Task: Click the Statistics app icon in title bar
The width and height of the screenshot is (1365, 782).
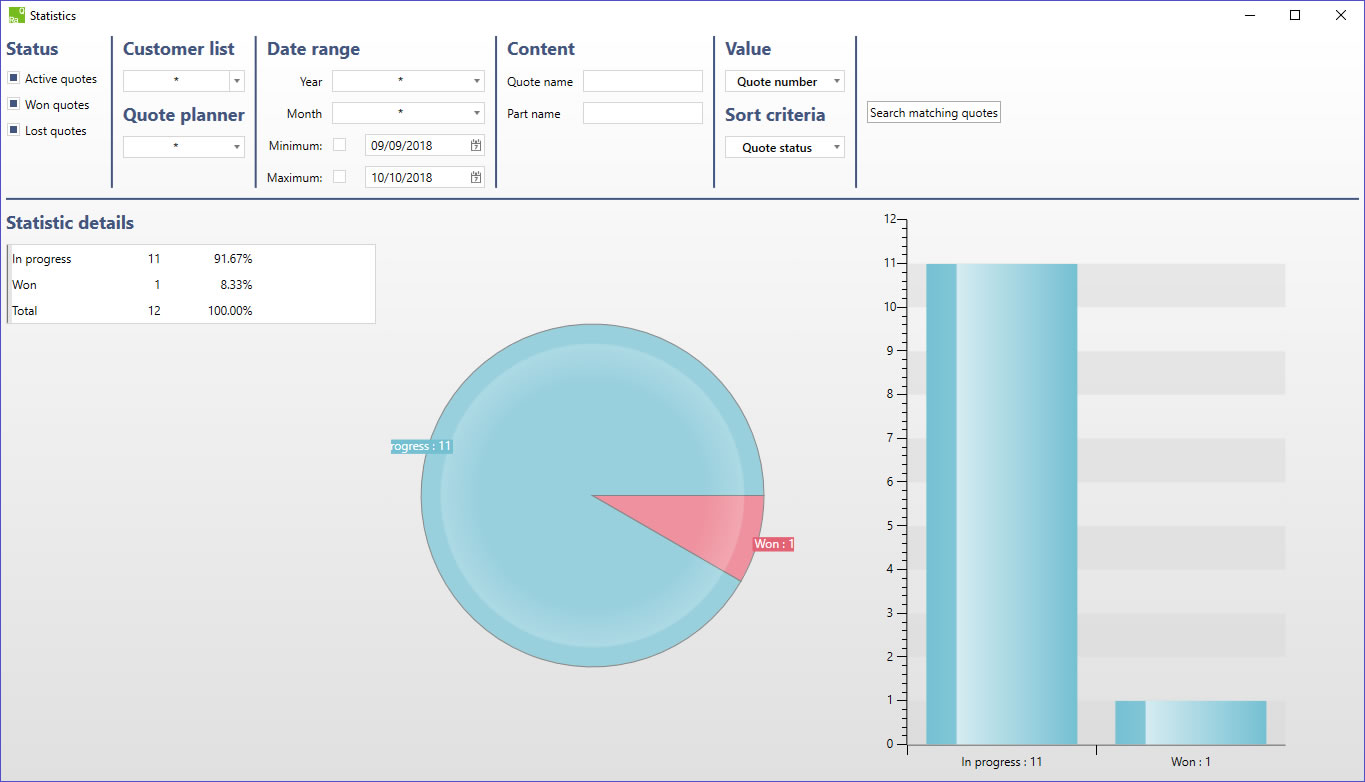Action: 16,15
